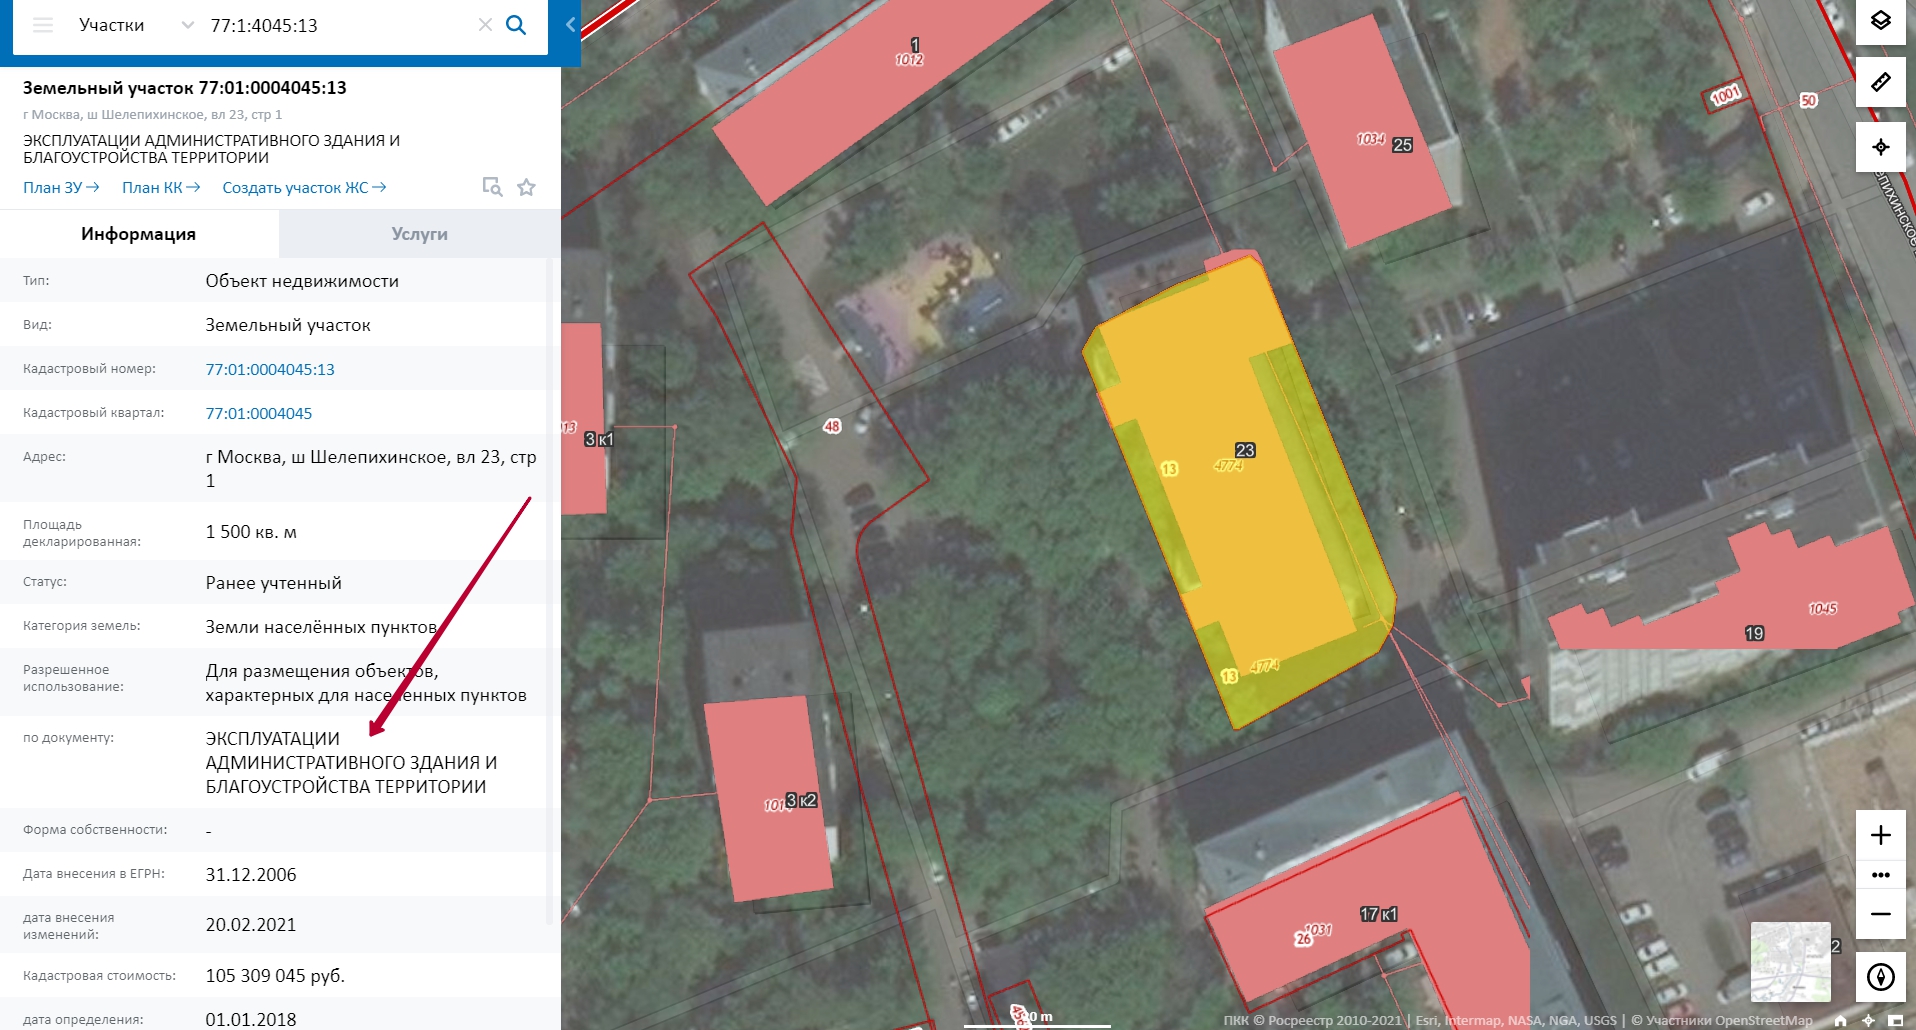
Task: Collapse the left information panel
Action: (570, 25)
